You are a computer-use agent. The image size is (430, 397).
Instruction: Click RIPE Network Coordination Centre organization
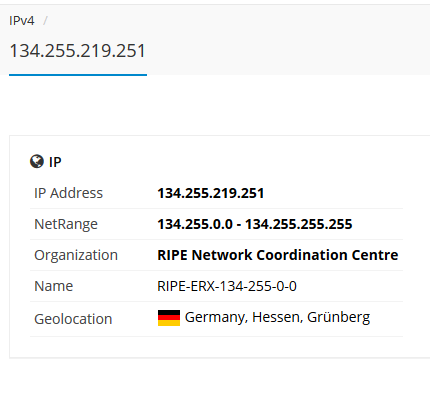pyautogui.click(x=278, y=255)
